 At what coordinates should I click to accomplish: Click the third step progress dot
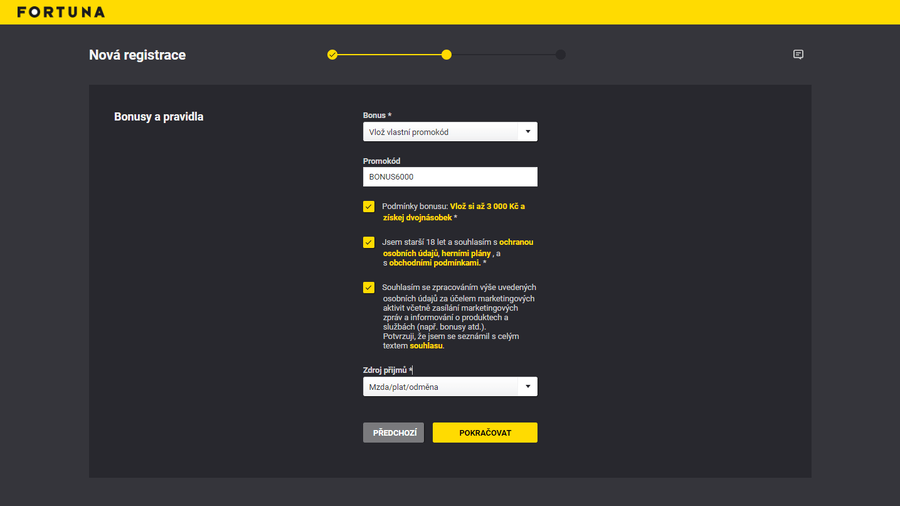point(561,55)
